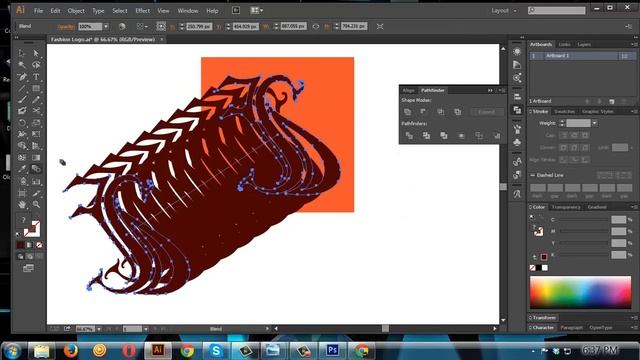Select the Blend tool
Viewport: 640px width, 360px height.
36,169
